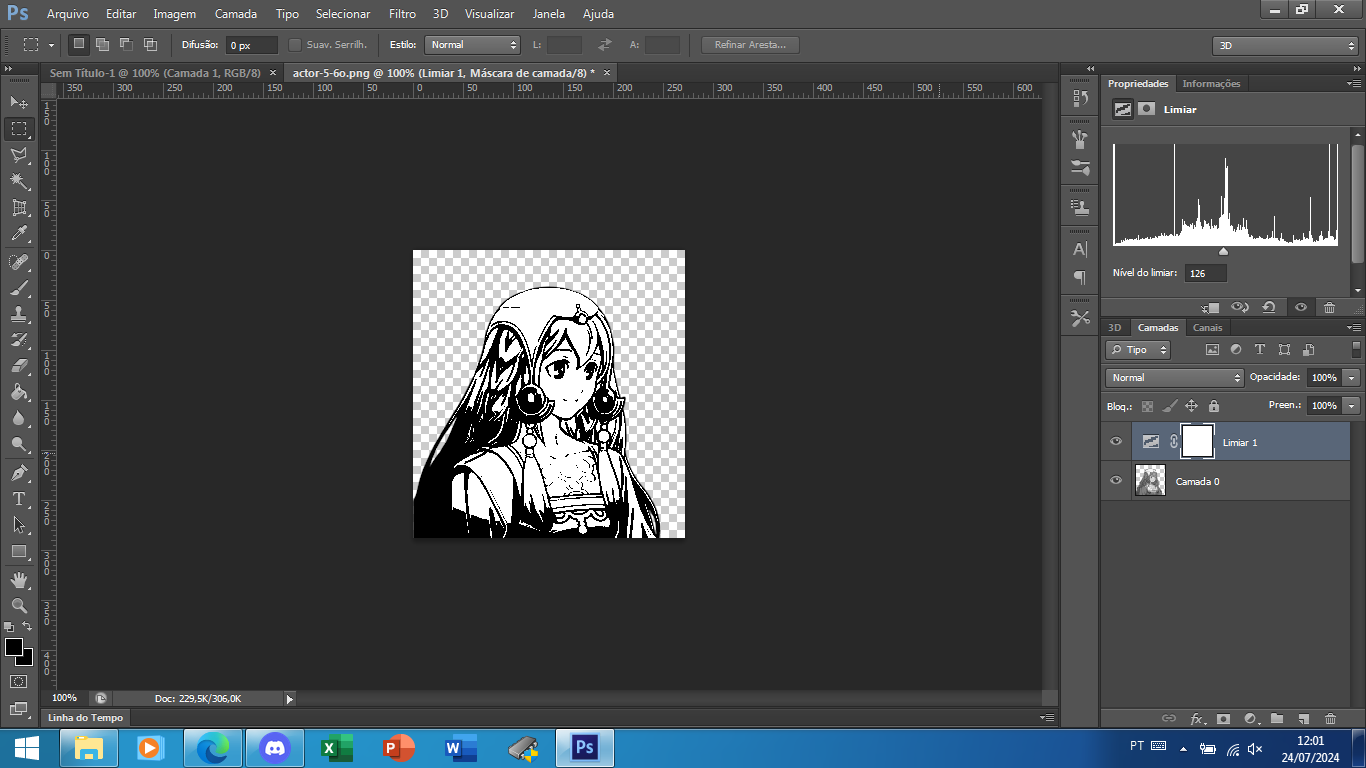Open the Estilo dropdown
This screenshot has height=768, width=1366.
pyautogui.click(x=473, y=45)
